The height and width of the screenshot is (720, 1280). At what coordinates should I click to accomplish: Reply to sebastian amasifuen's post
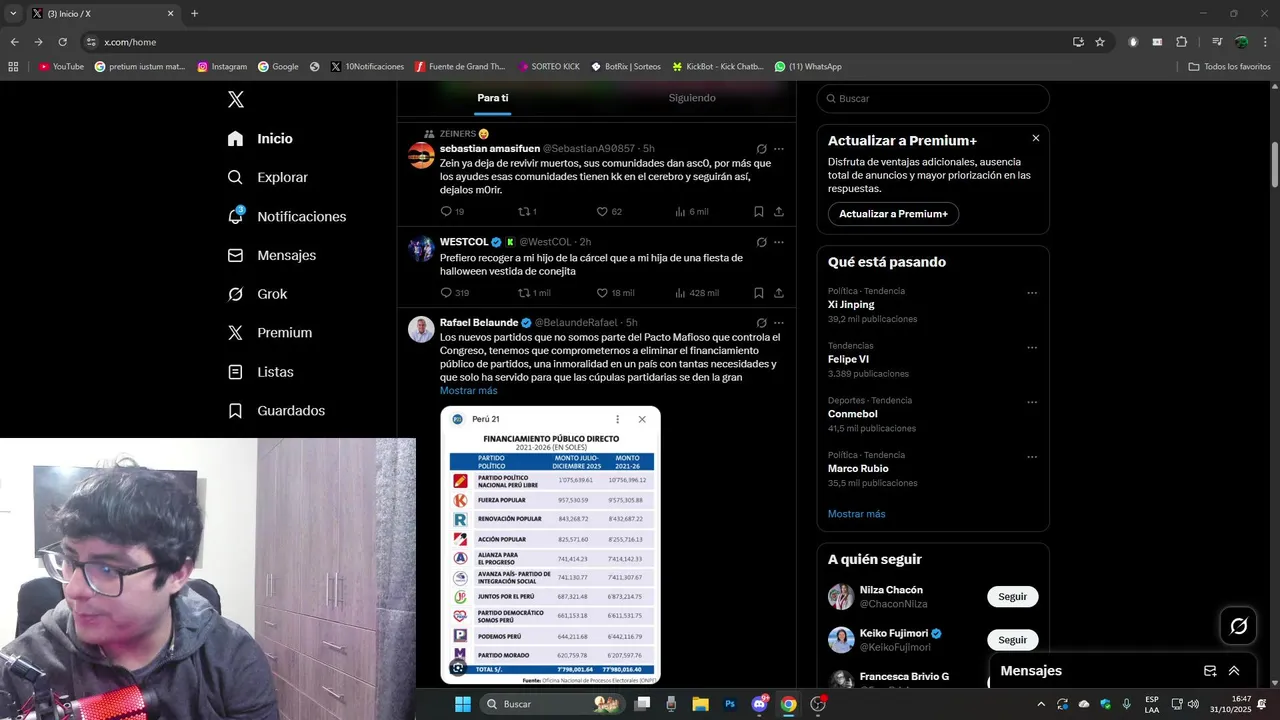[x=452, y=212]
